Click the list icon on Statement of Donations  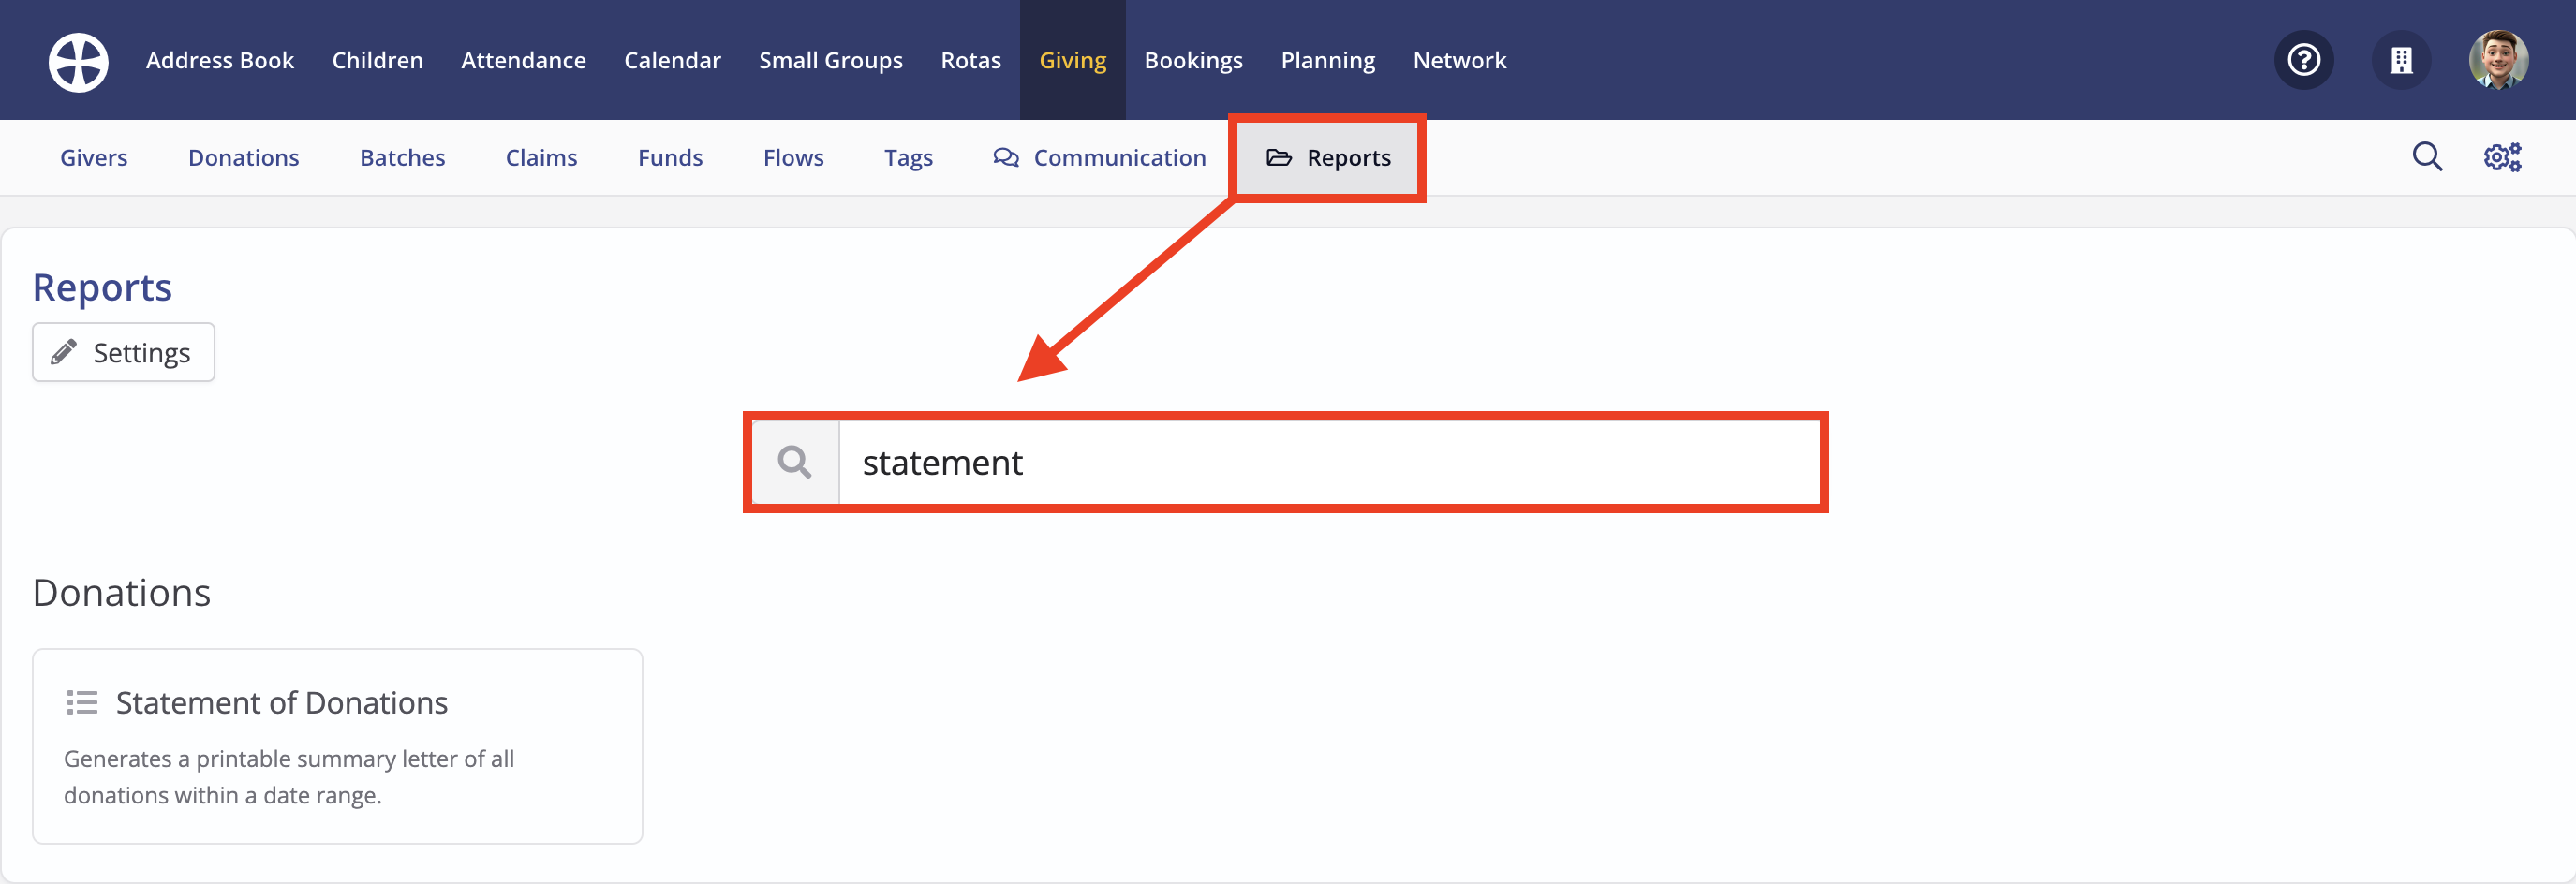pos(82,702)
